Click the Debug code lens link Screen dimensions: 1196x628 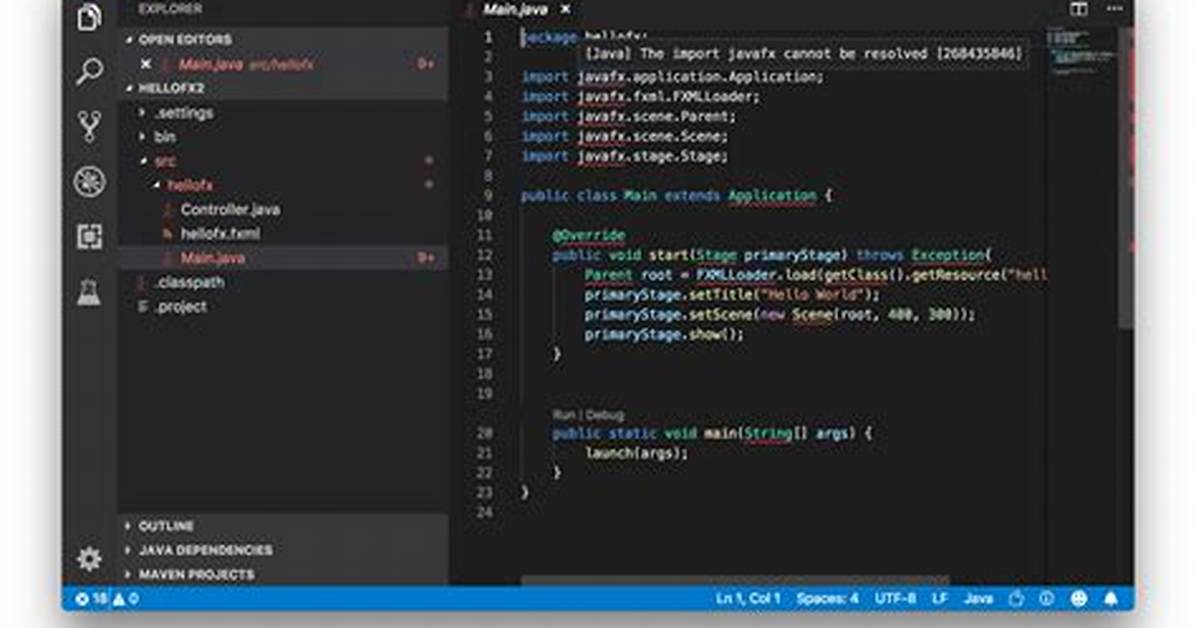coord(605,415)
